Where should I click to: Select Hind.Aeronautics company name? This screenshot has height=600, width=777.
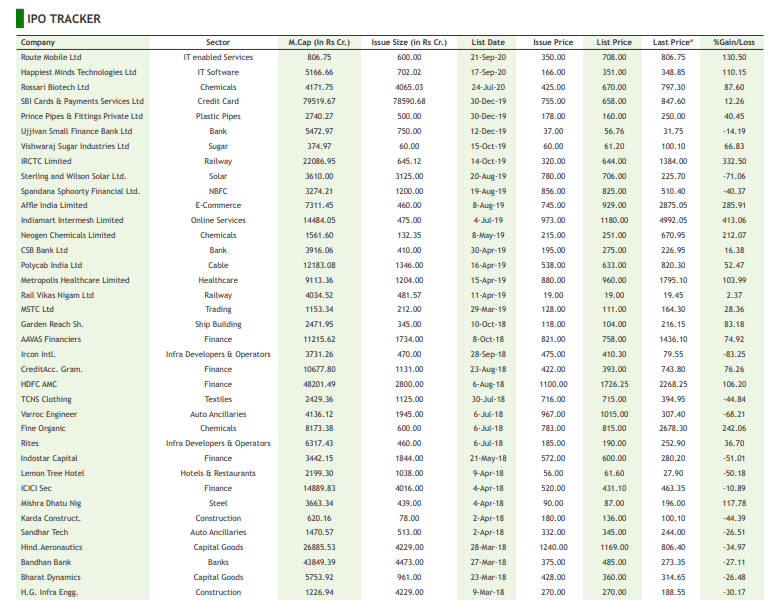(52, 547)
